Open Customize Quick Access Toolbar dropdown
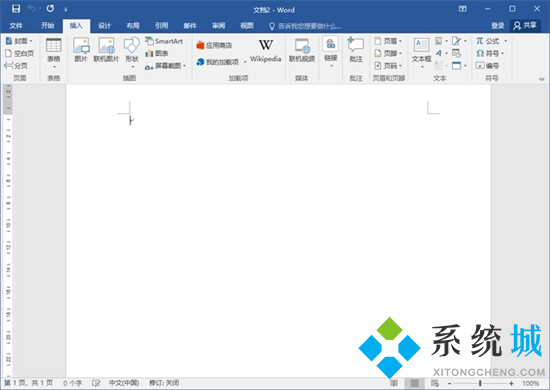Screen dimensions: 550x390 pos(66,9)
